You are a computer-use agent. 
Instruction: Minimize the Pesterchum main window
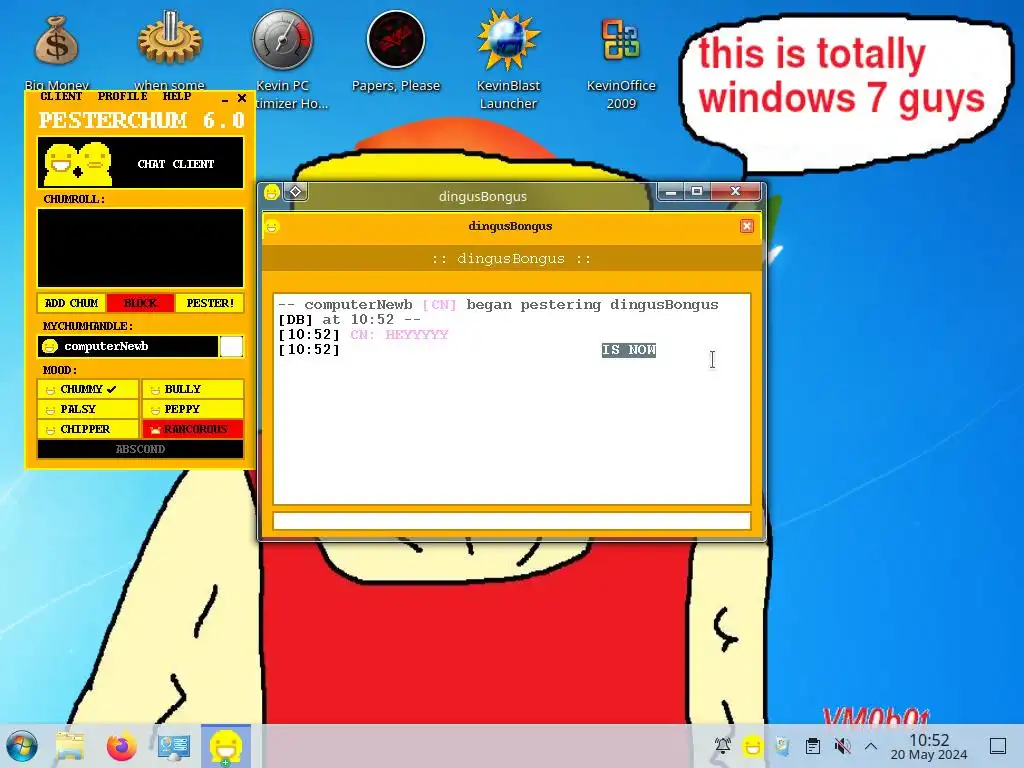coord(225,99)
